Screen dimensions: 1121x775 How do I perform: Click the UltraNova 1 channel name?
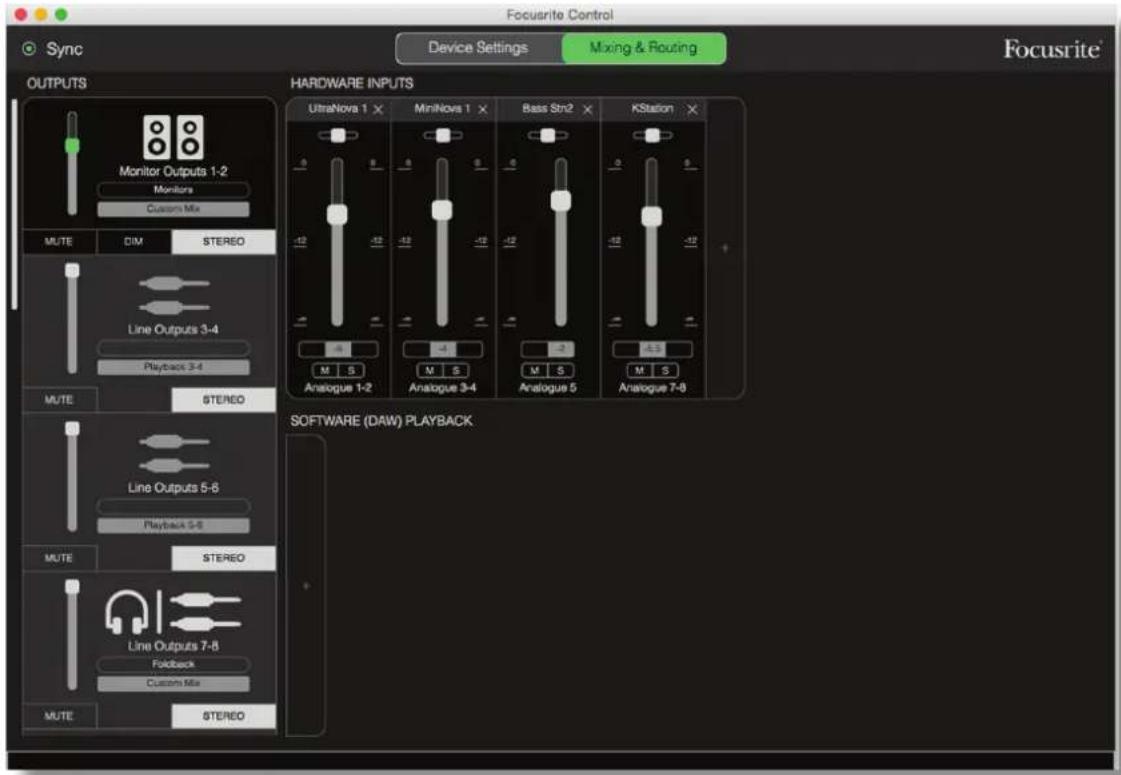point(337,109)
